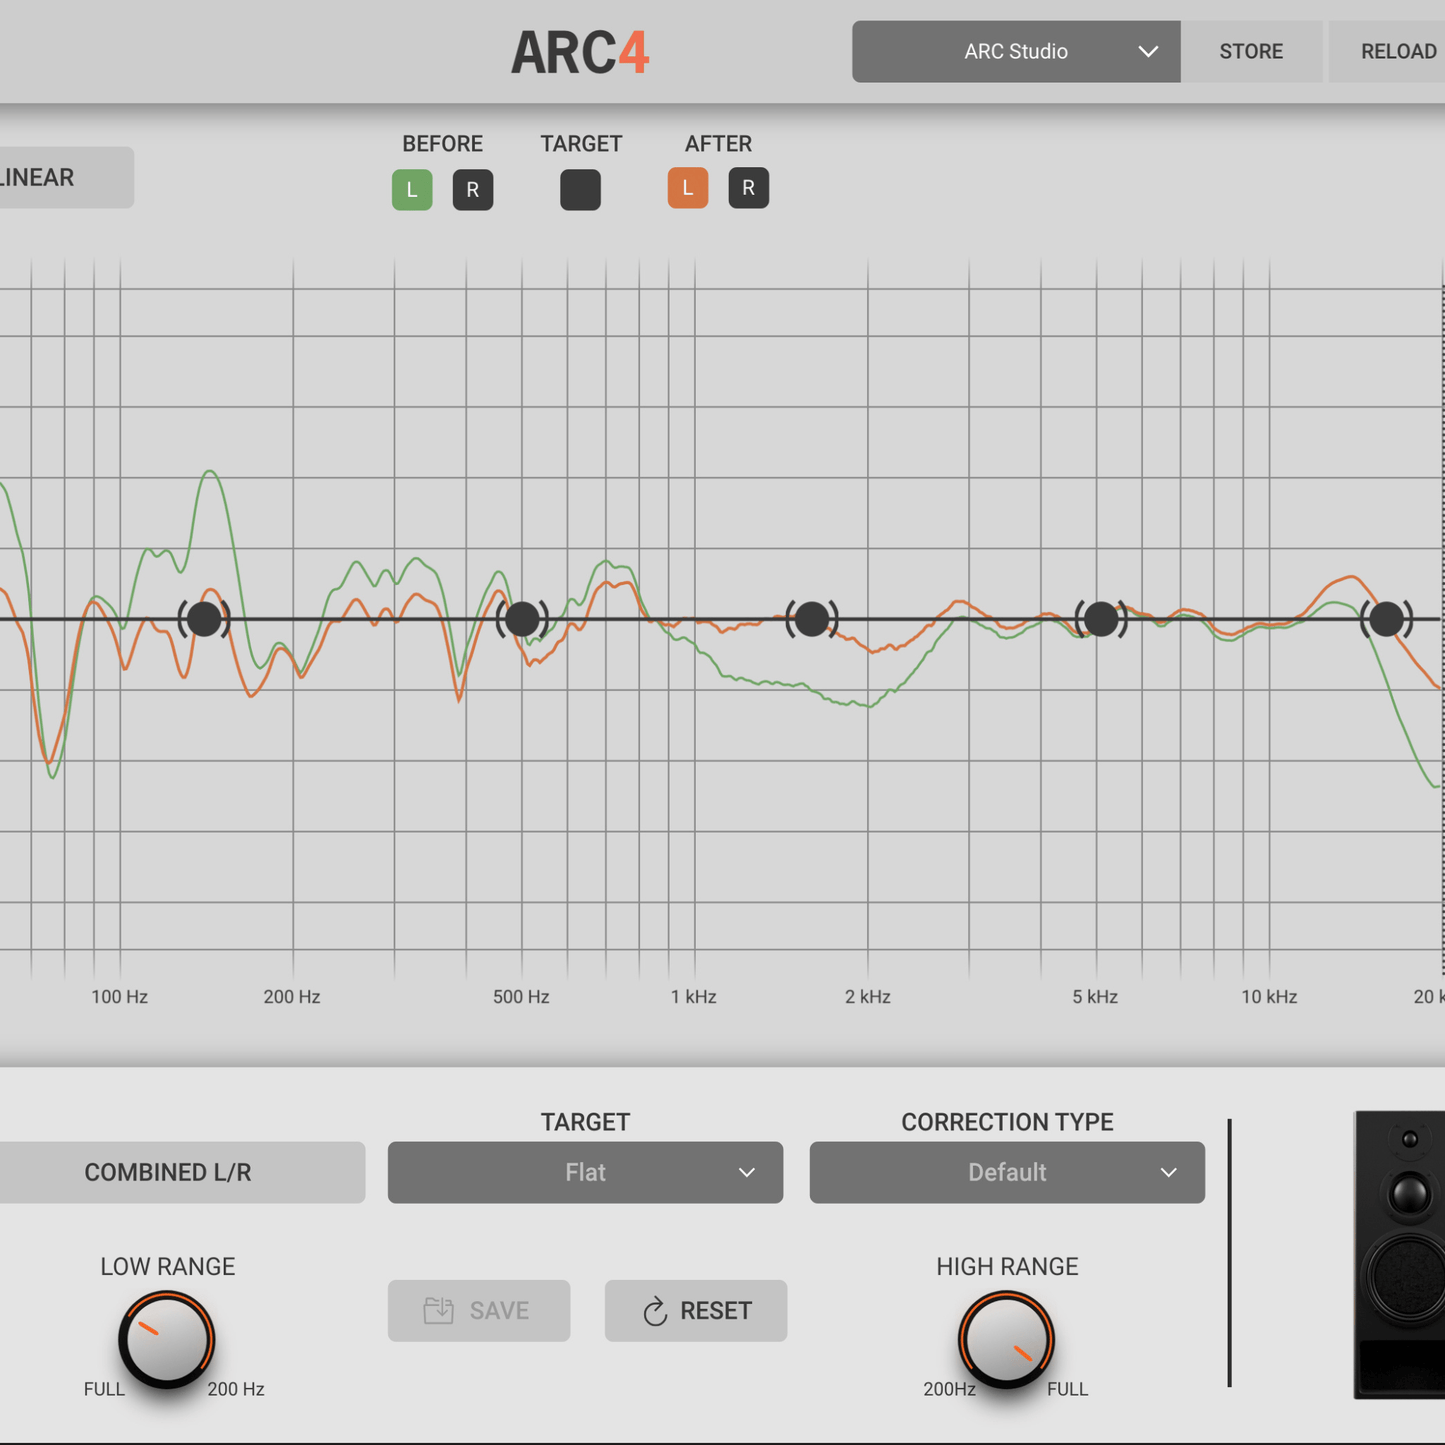Click the FULL label under HIGH RANGE
The width and height of the screenshot is (1445, 1445).
coord(1068,1389)
